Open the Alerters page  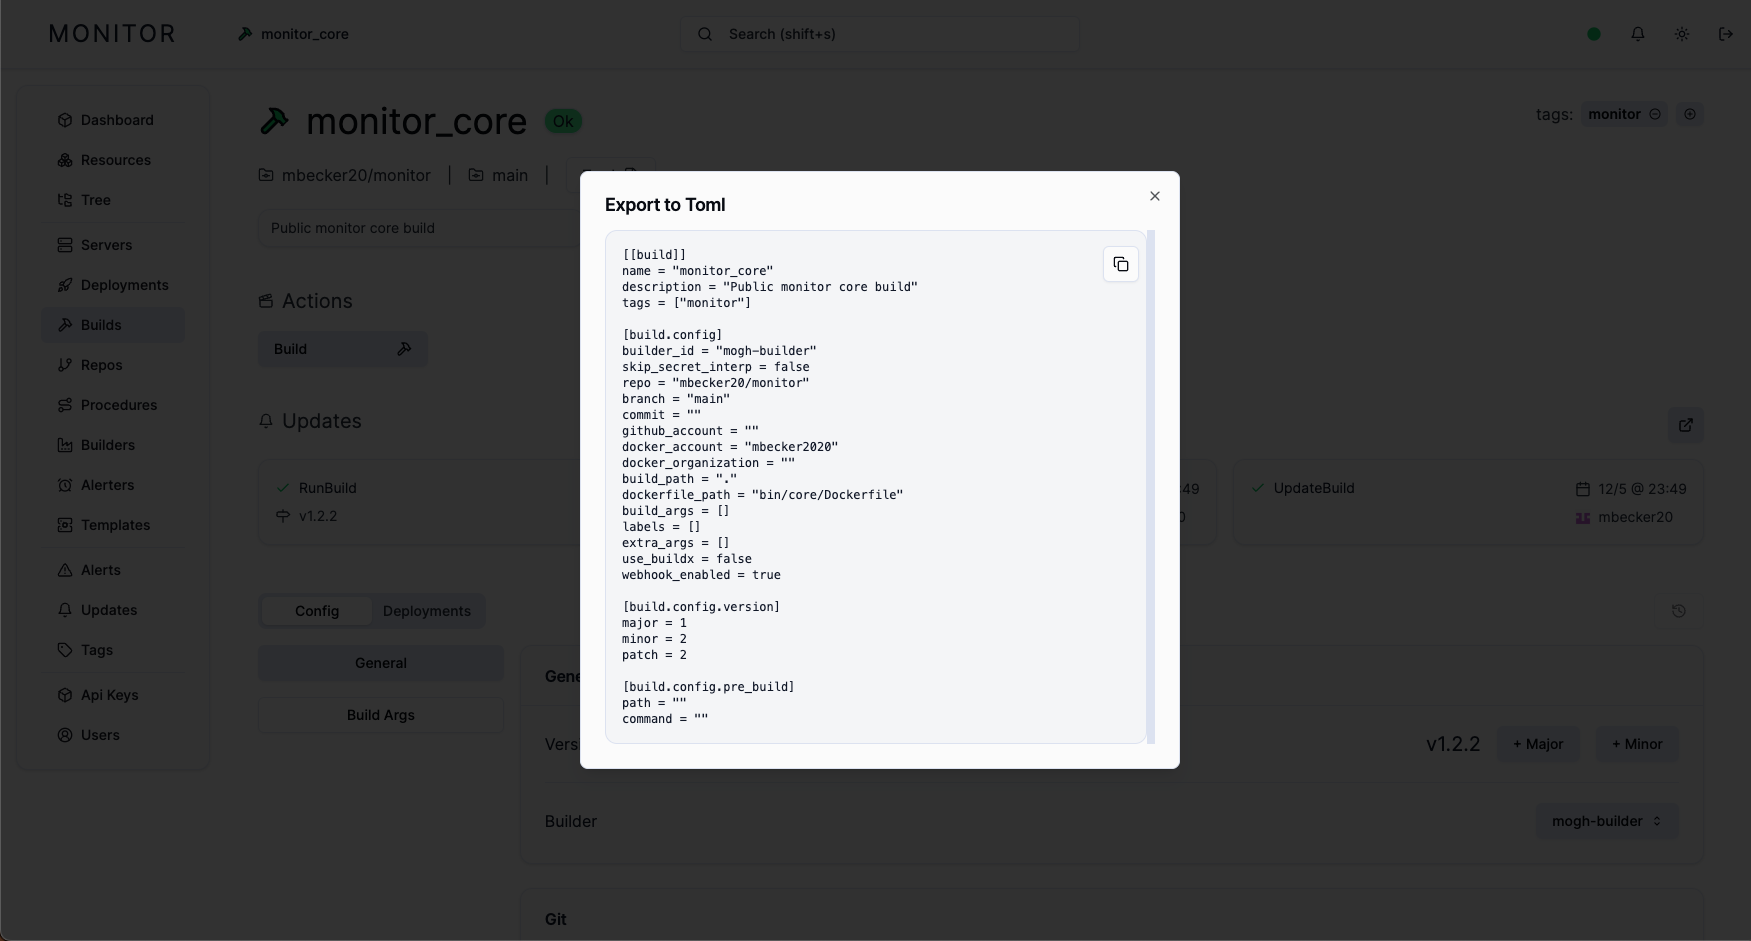click(113, 485)
